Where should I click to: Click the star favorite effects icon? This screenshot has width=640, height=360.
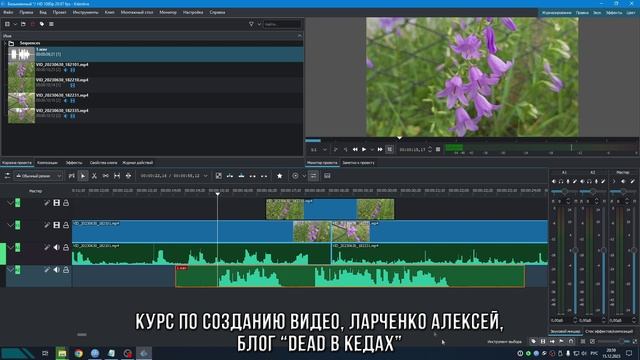point(280,176)
